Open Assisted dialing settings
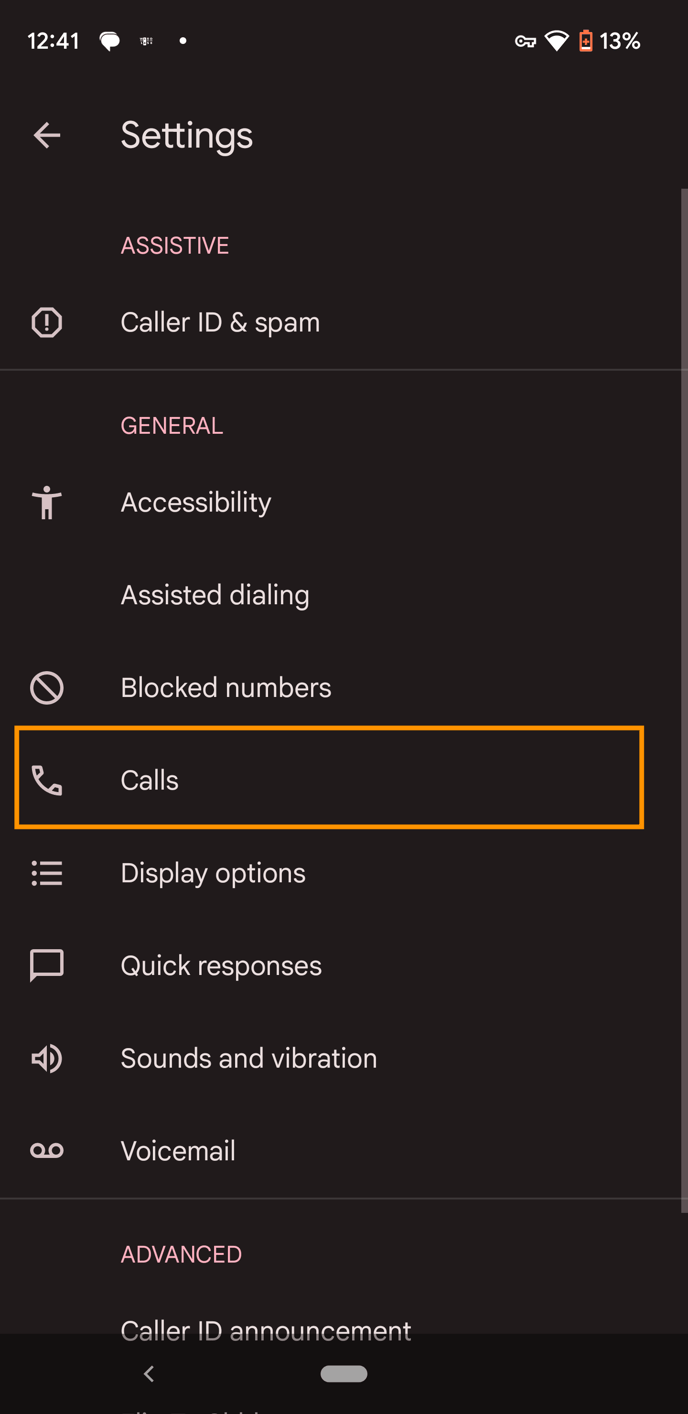Screen dimensions: 688x1414 point(215,595)
